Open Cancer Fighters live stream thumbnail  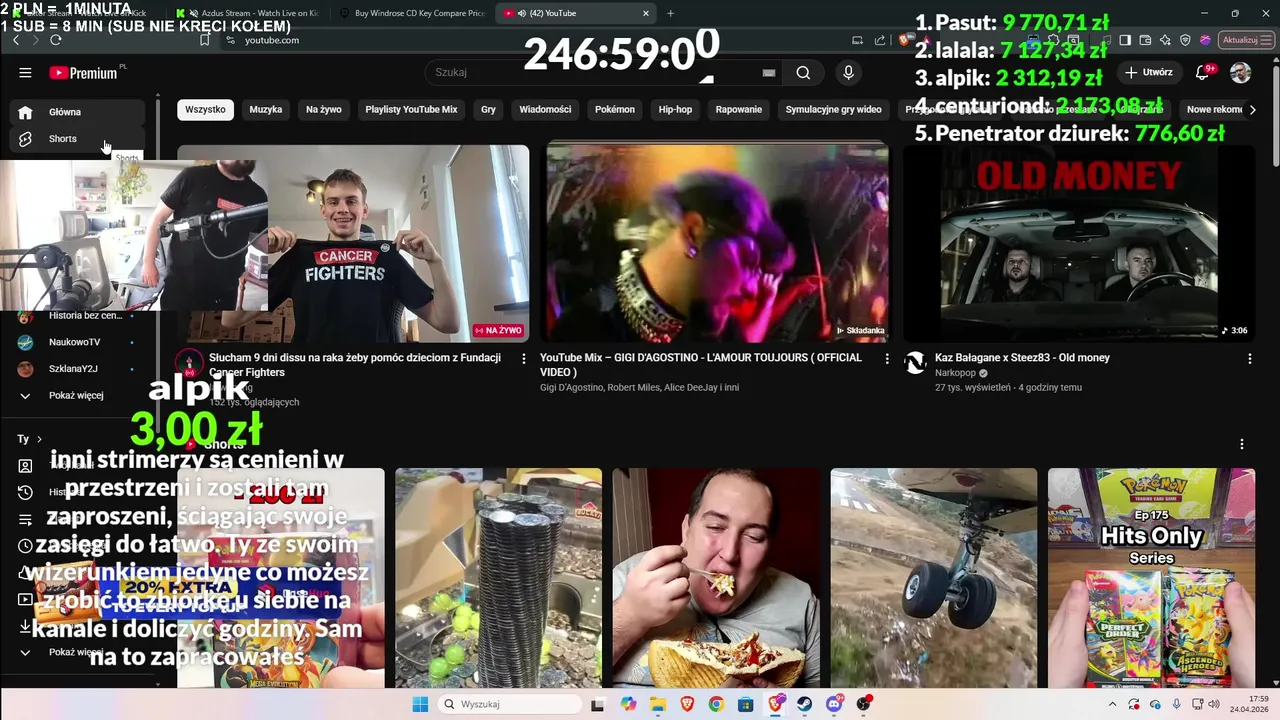353,243
